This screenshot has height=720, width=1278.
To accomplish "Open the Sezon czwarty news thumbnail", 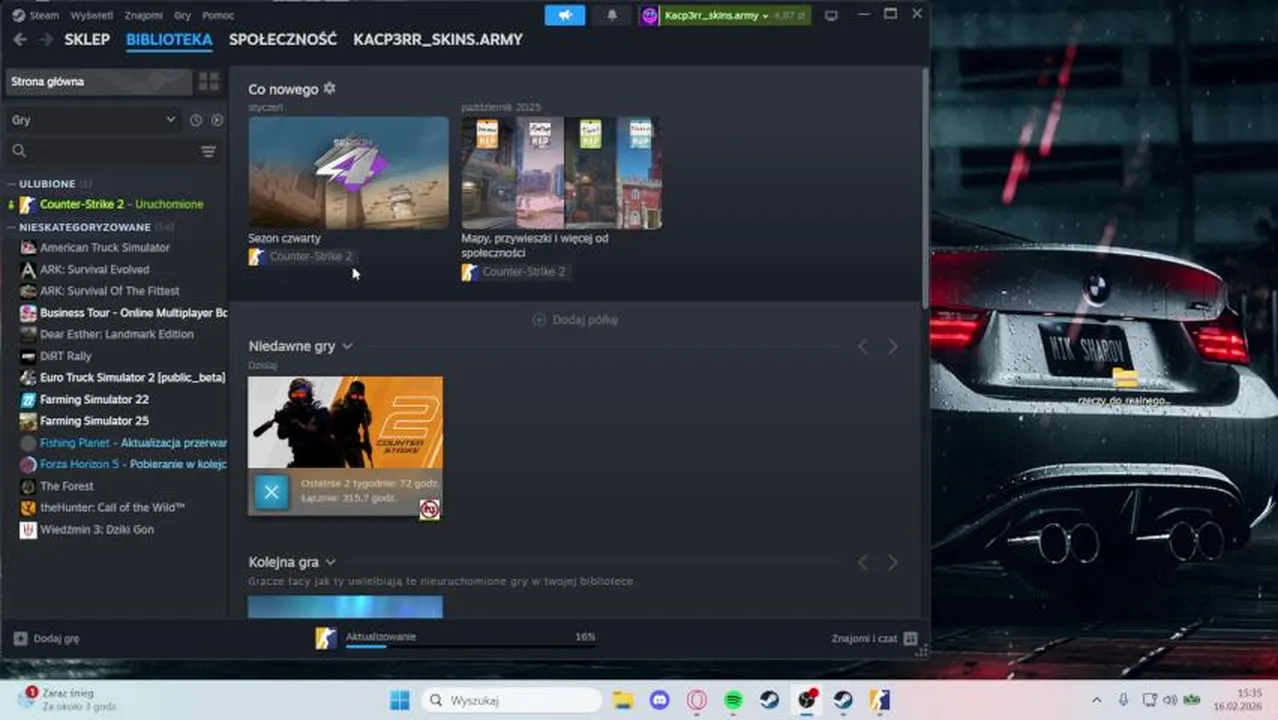I will pos(348,173).
